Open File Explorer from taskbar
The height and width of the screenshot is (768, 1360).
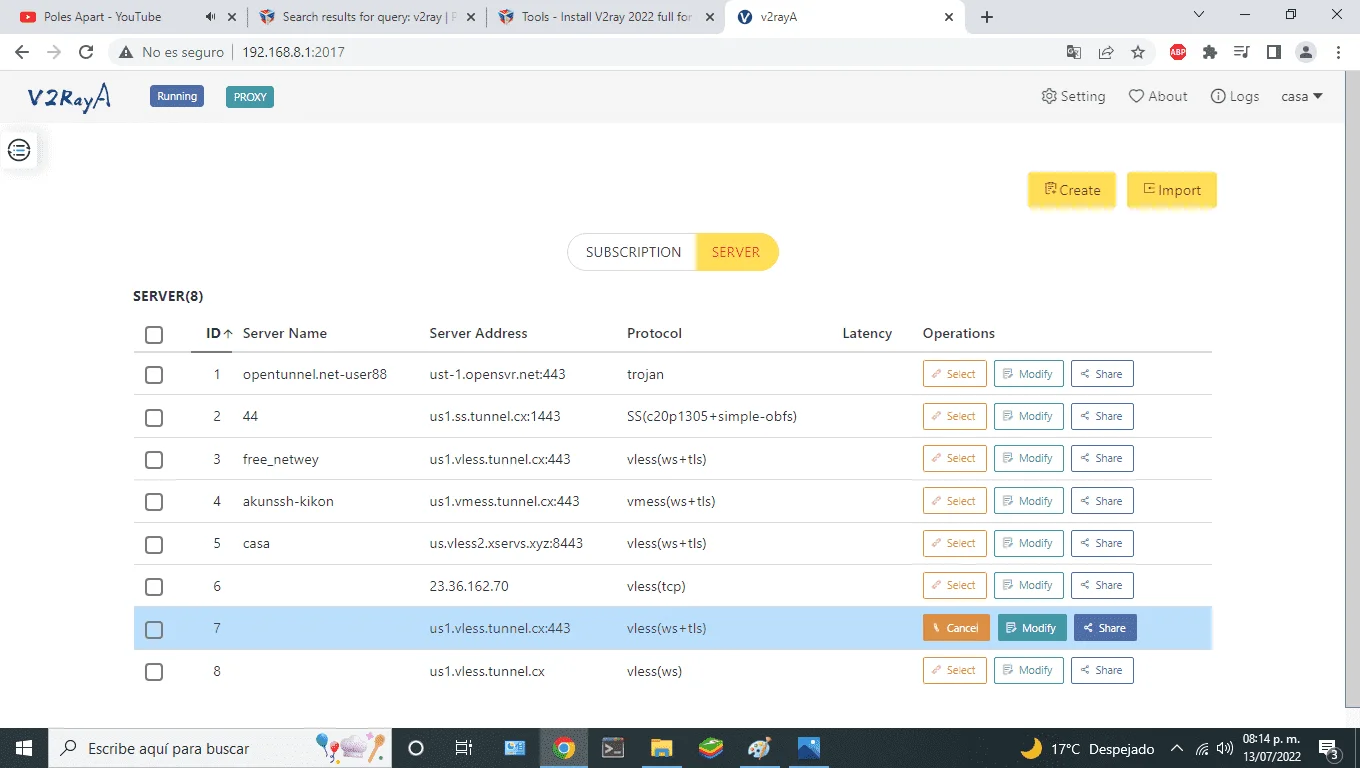[x=661, y=748]
